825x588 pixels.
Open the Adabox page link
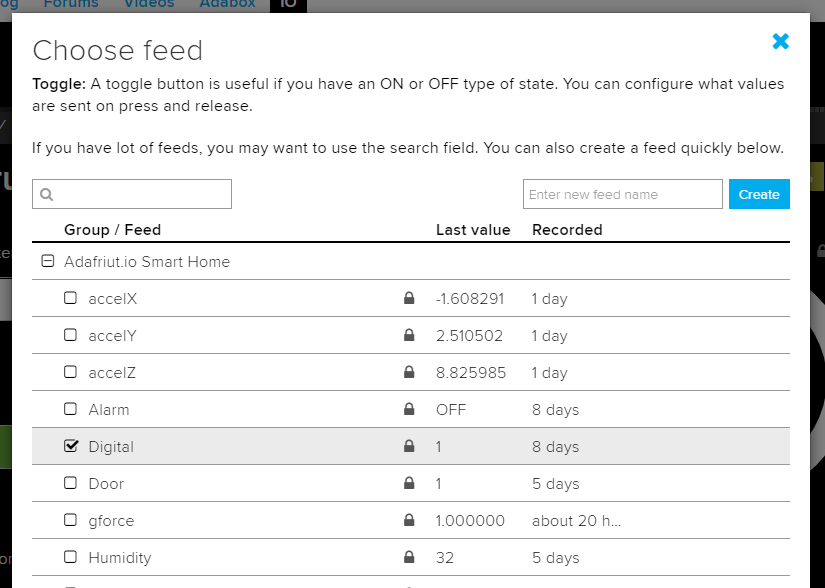pyautogui.click(x=227, y=4)
